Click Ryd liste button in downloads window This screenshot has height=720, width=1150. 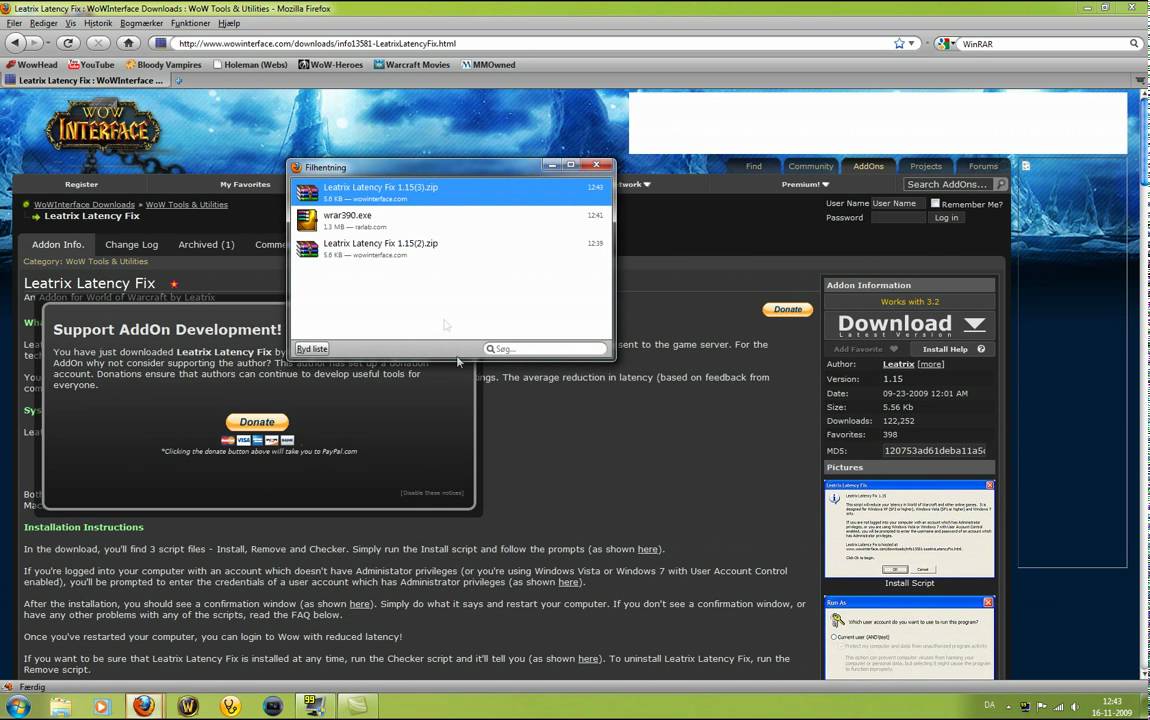point(312,349)
